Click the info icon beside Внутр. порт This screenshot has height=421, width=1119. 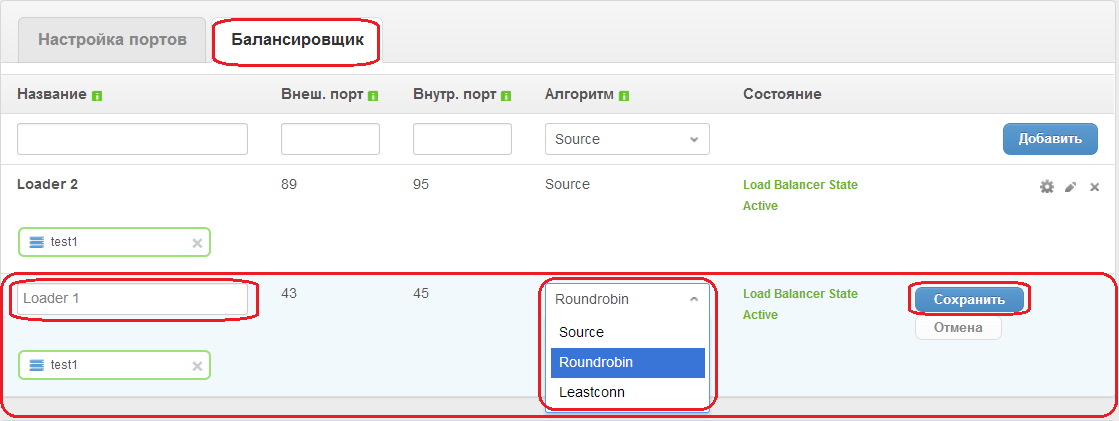click(506, 96)
